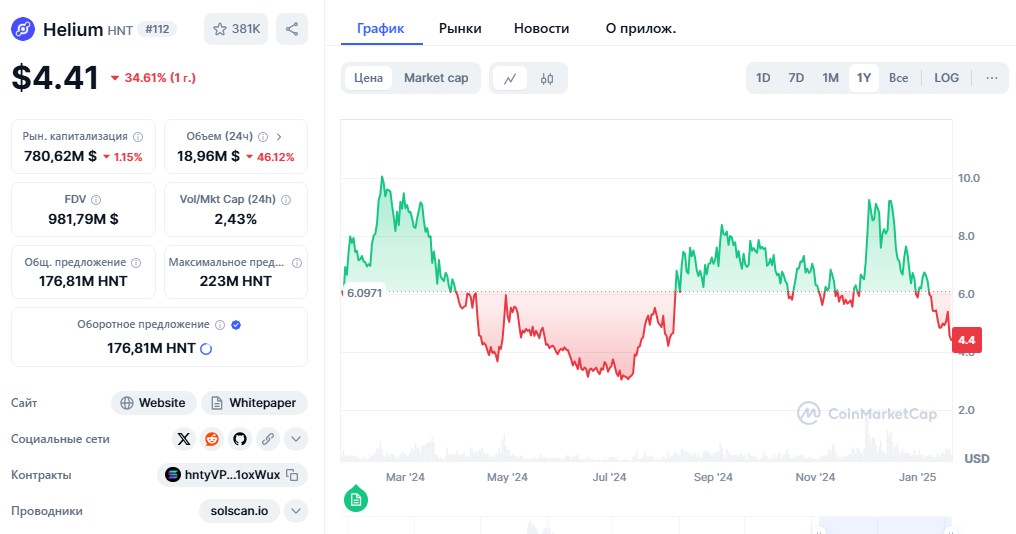This screenshot has height=534, width=1016.
Task: Click the share icon next to Helium
Action: (292, 29)
